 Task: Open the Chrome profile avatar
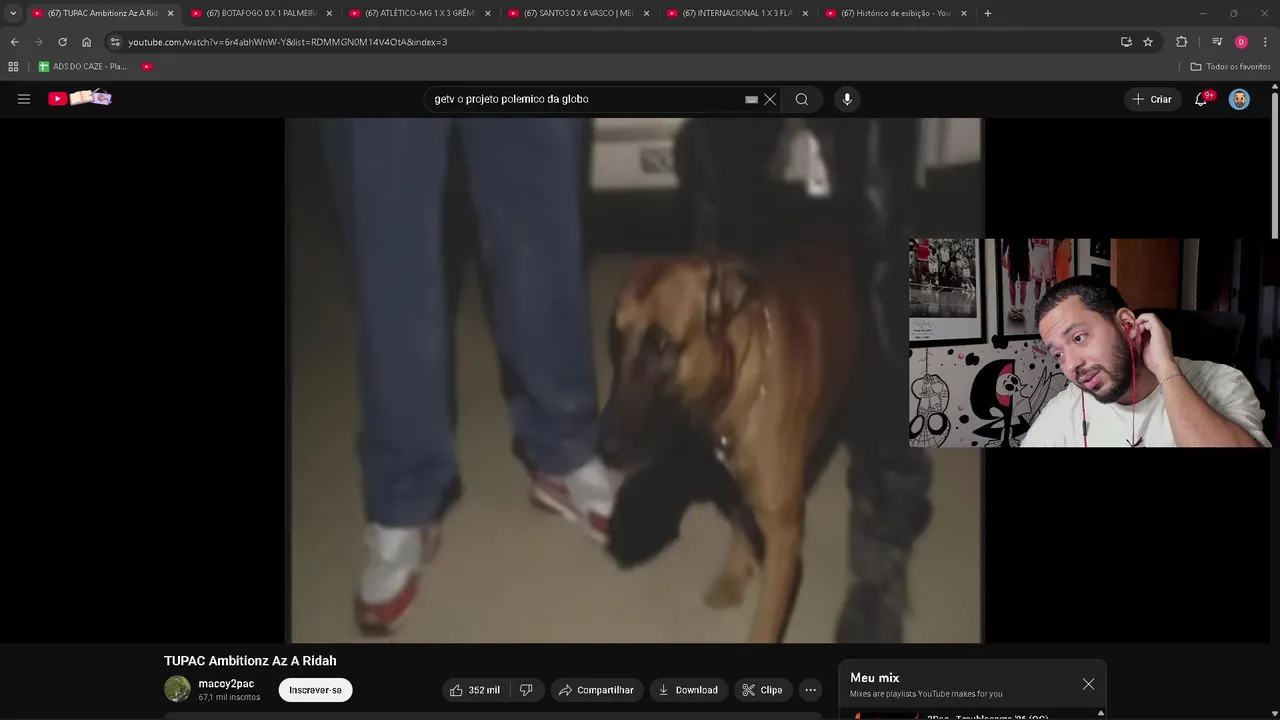click(x=1241, y=42)
